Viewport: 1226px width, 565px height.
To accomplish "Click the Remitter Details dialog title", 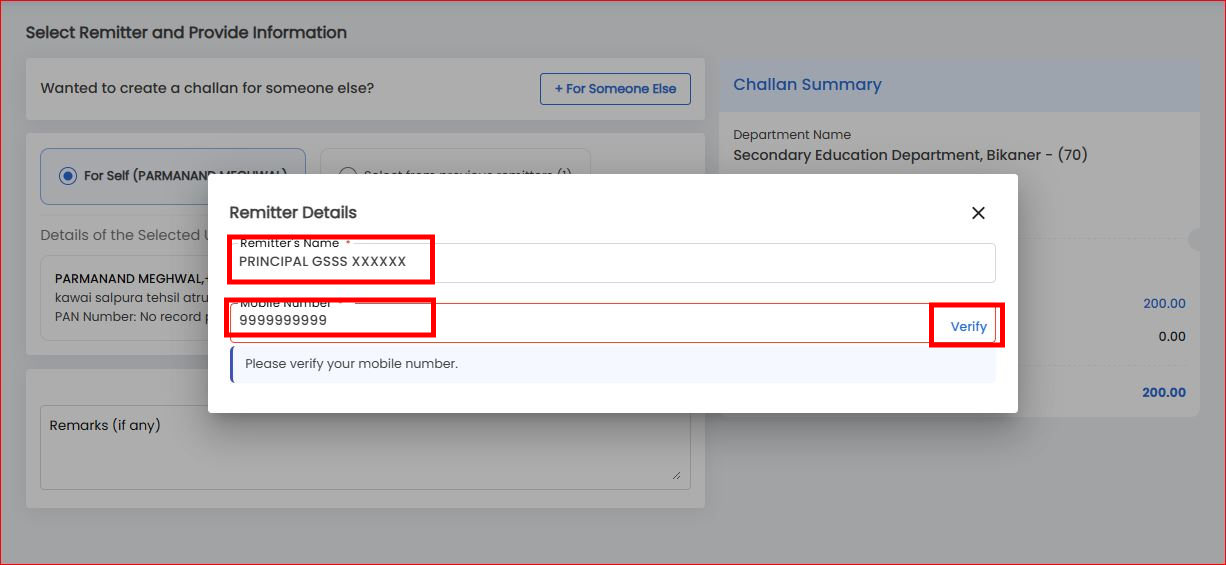I will coord(293,212).
